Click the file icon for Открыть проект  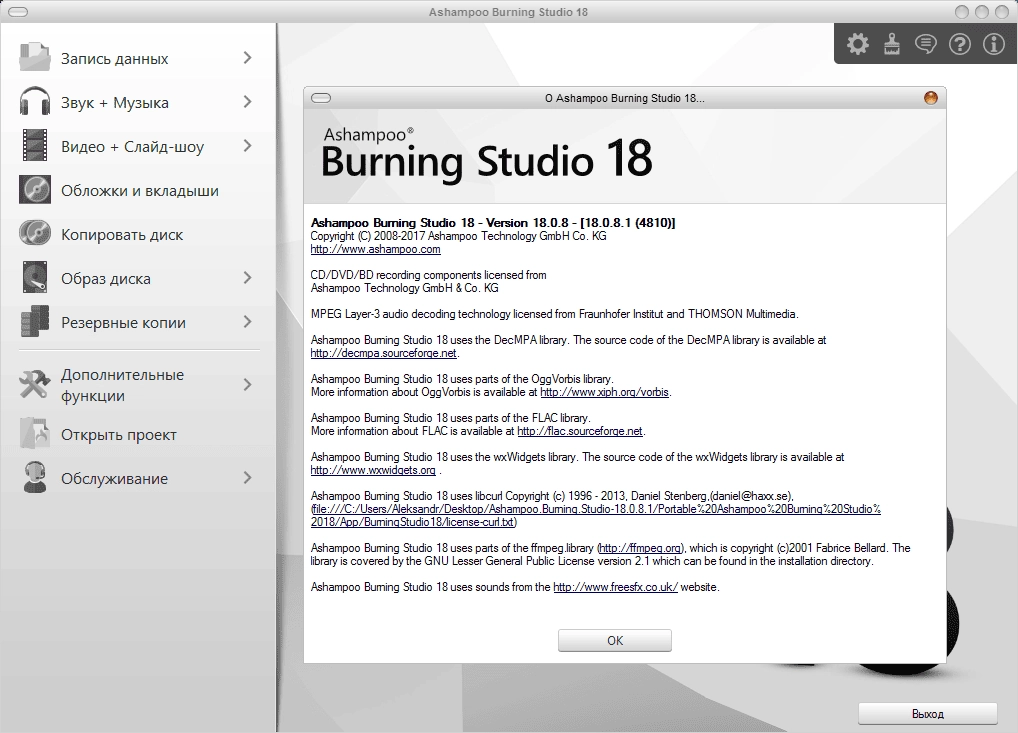(34, 434)
